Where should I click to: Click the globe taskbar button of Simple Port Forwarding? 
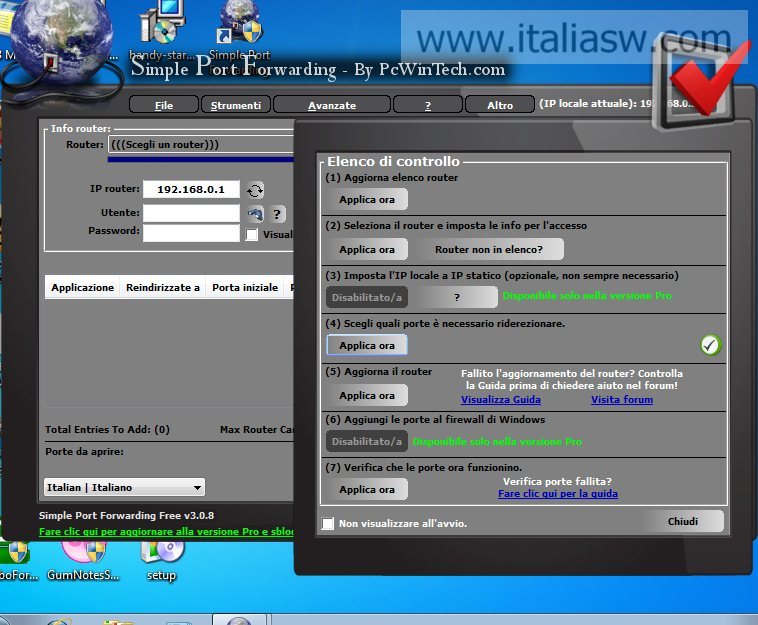point(239,620)
